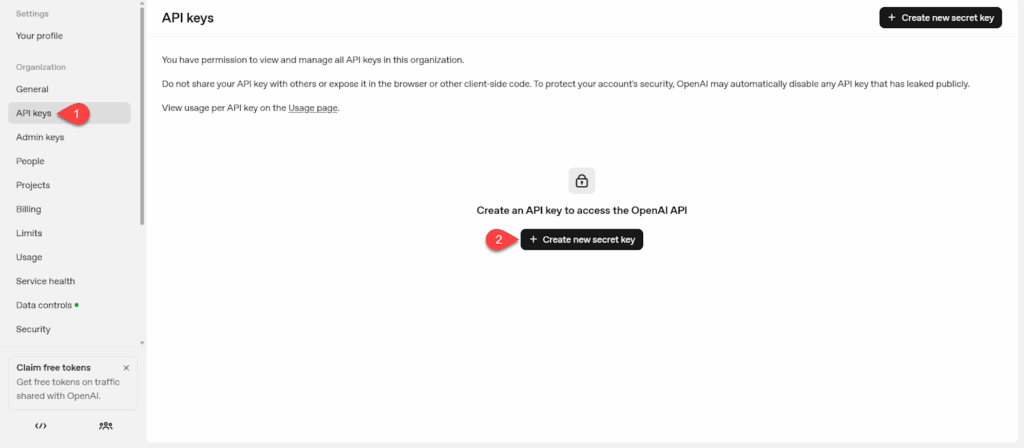This screenshot has width=1024, height=448.
Task: Check the Service health page
Action: 45,281
